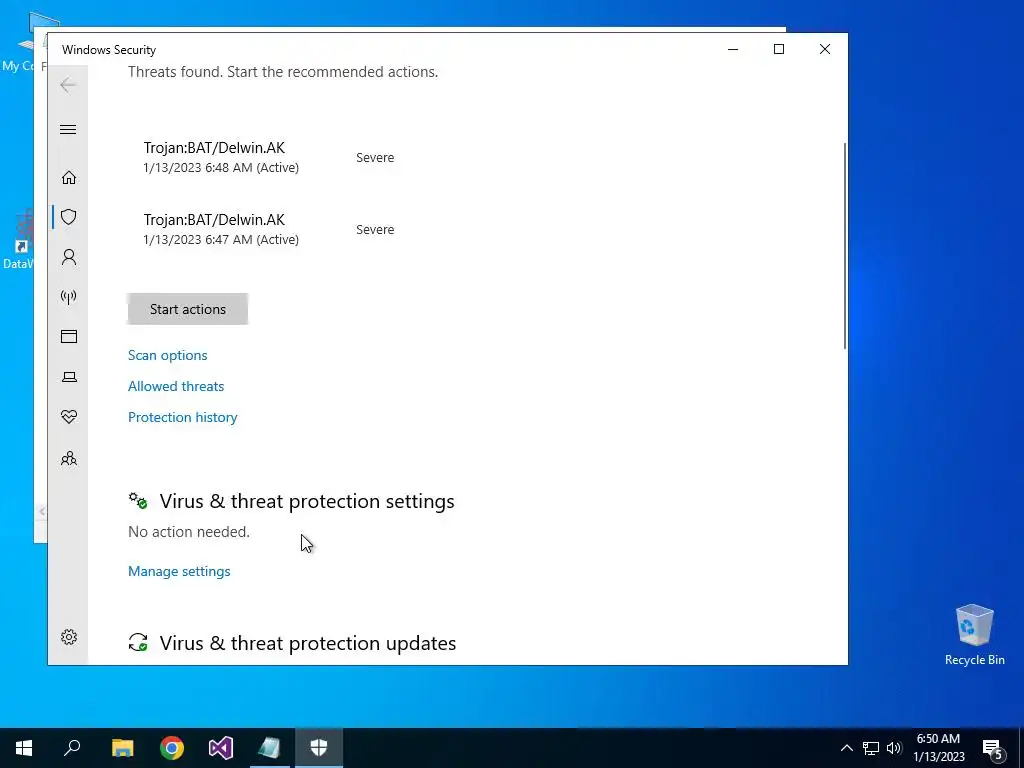1024x768 pixels.
Task: Click Severe label of the 6:47 AM threat
Action: click(375, 230)
